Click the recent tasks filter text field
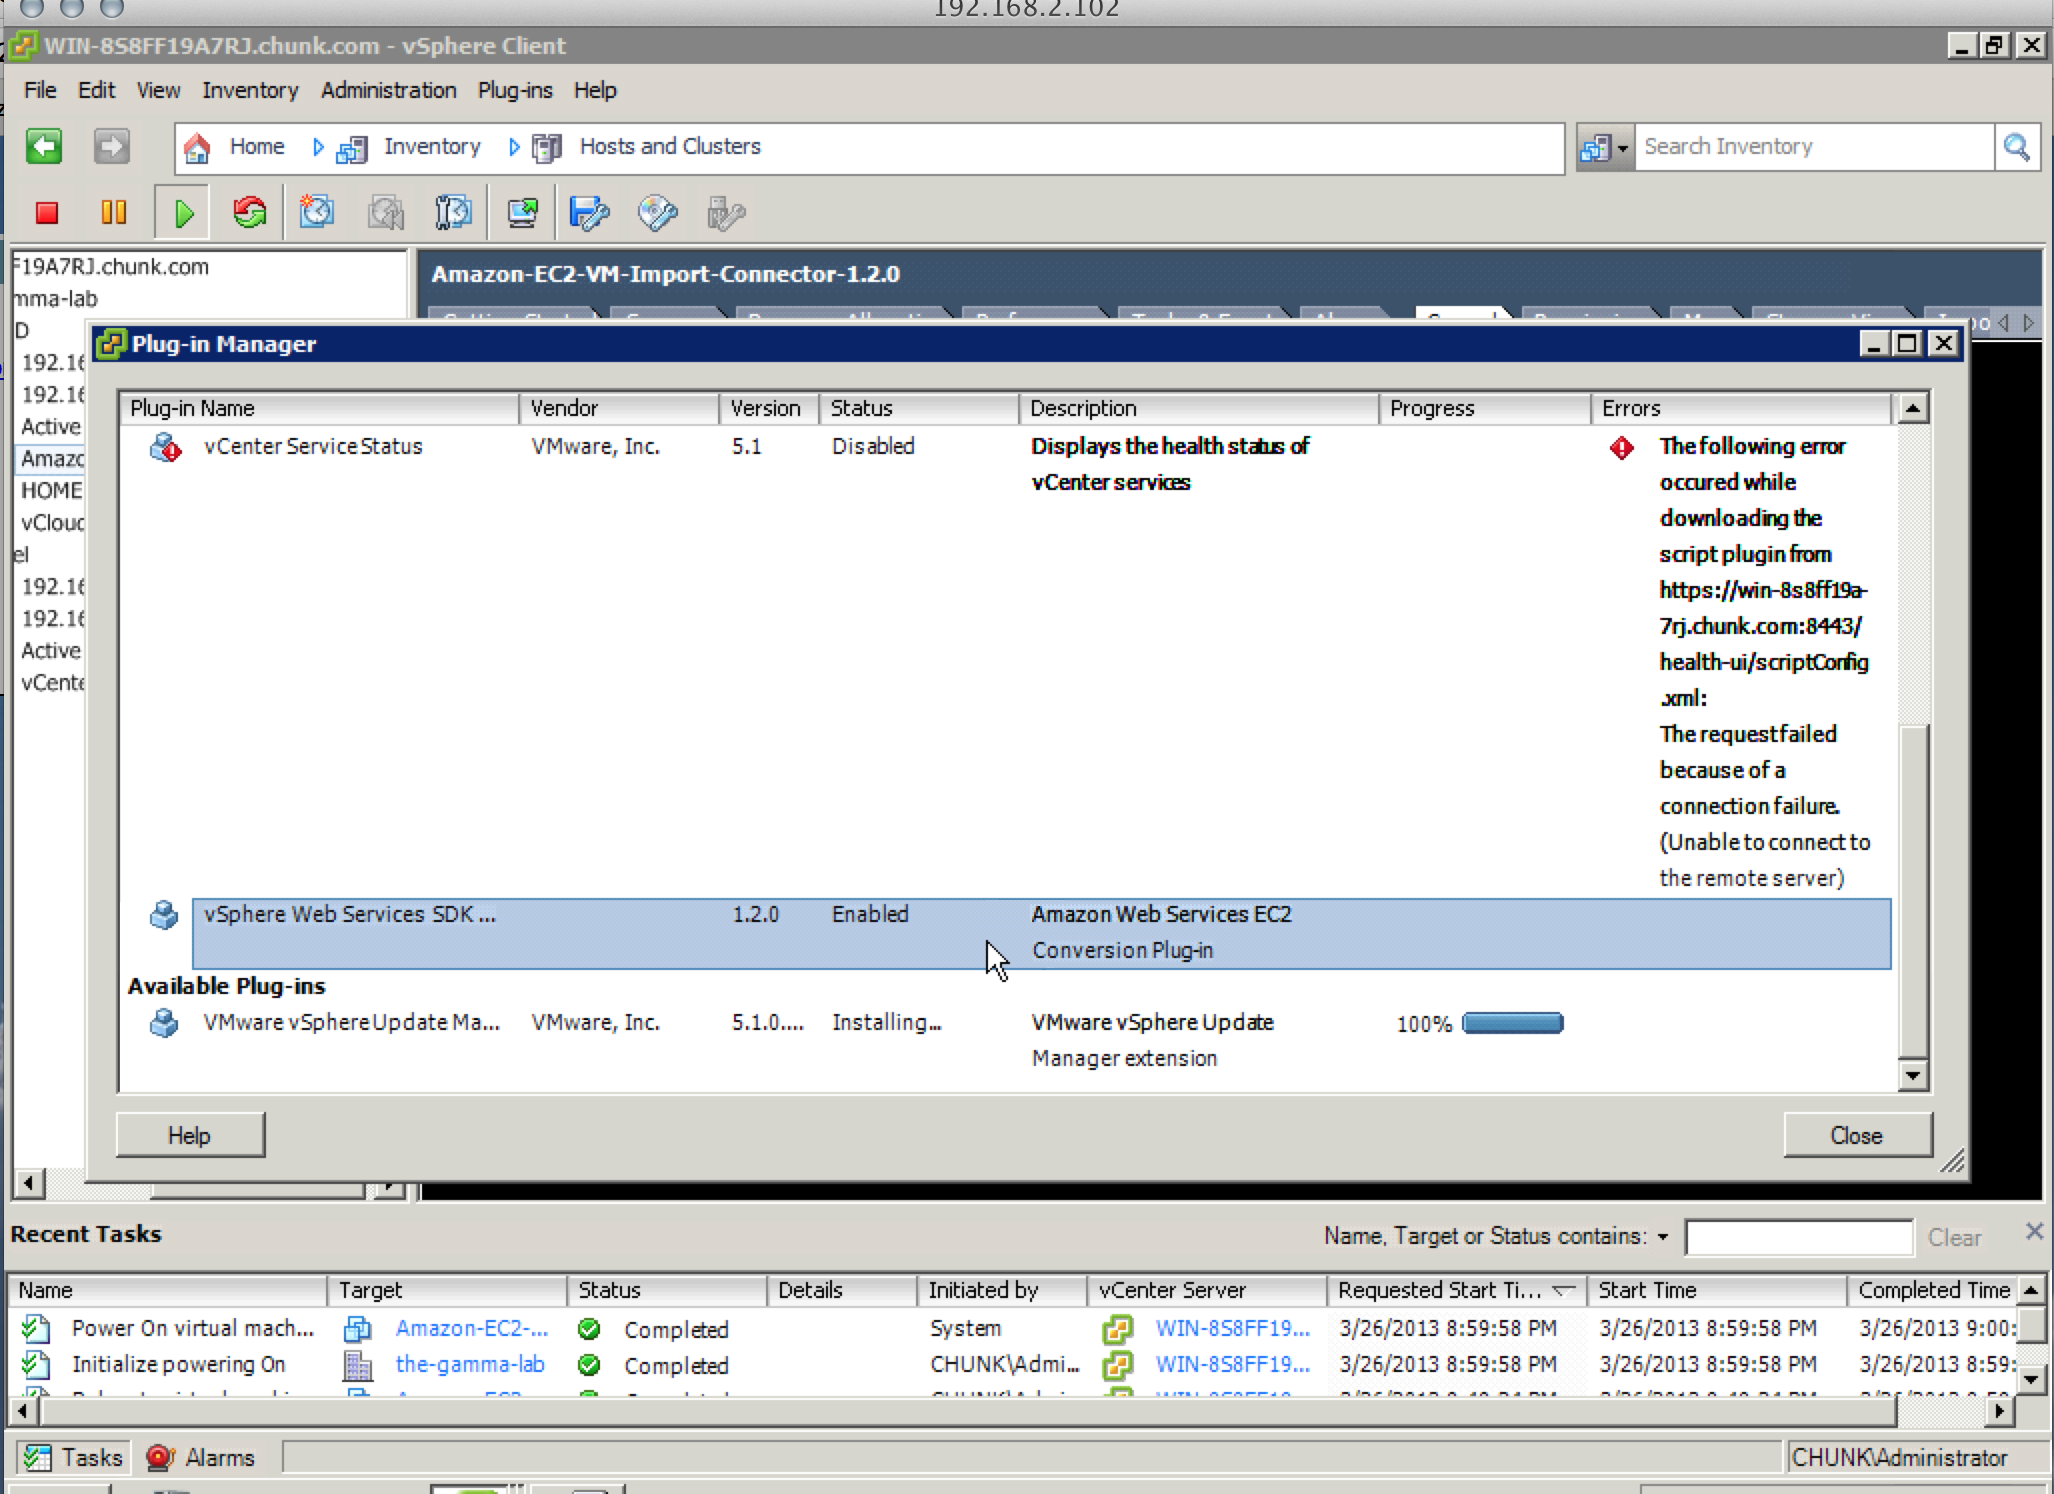 click(x=1798, y=1237)
